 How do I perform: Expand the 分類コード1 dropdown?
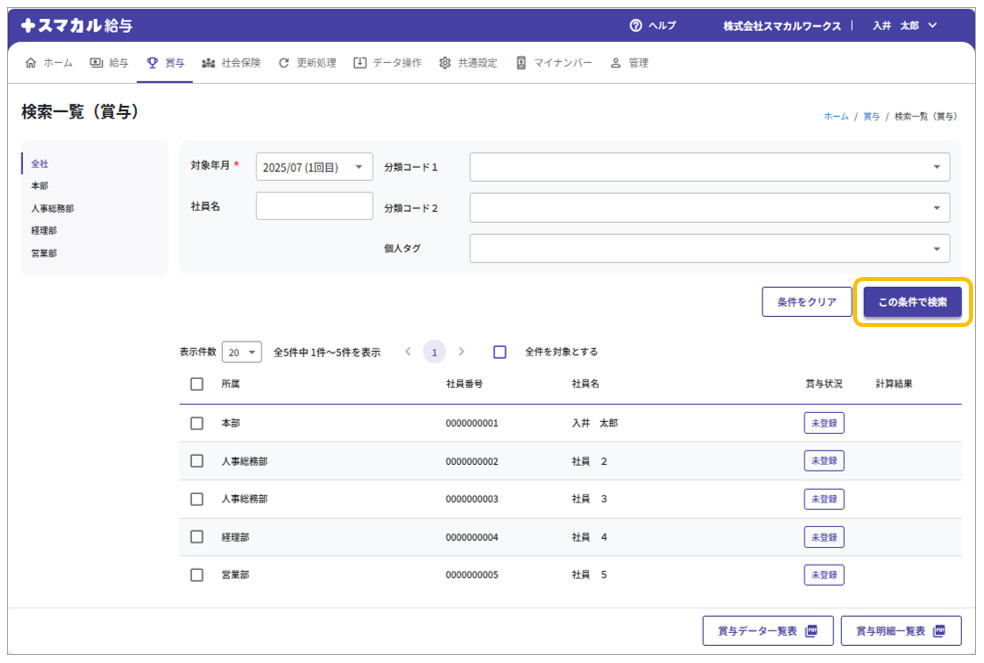[709, 167]
